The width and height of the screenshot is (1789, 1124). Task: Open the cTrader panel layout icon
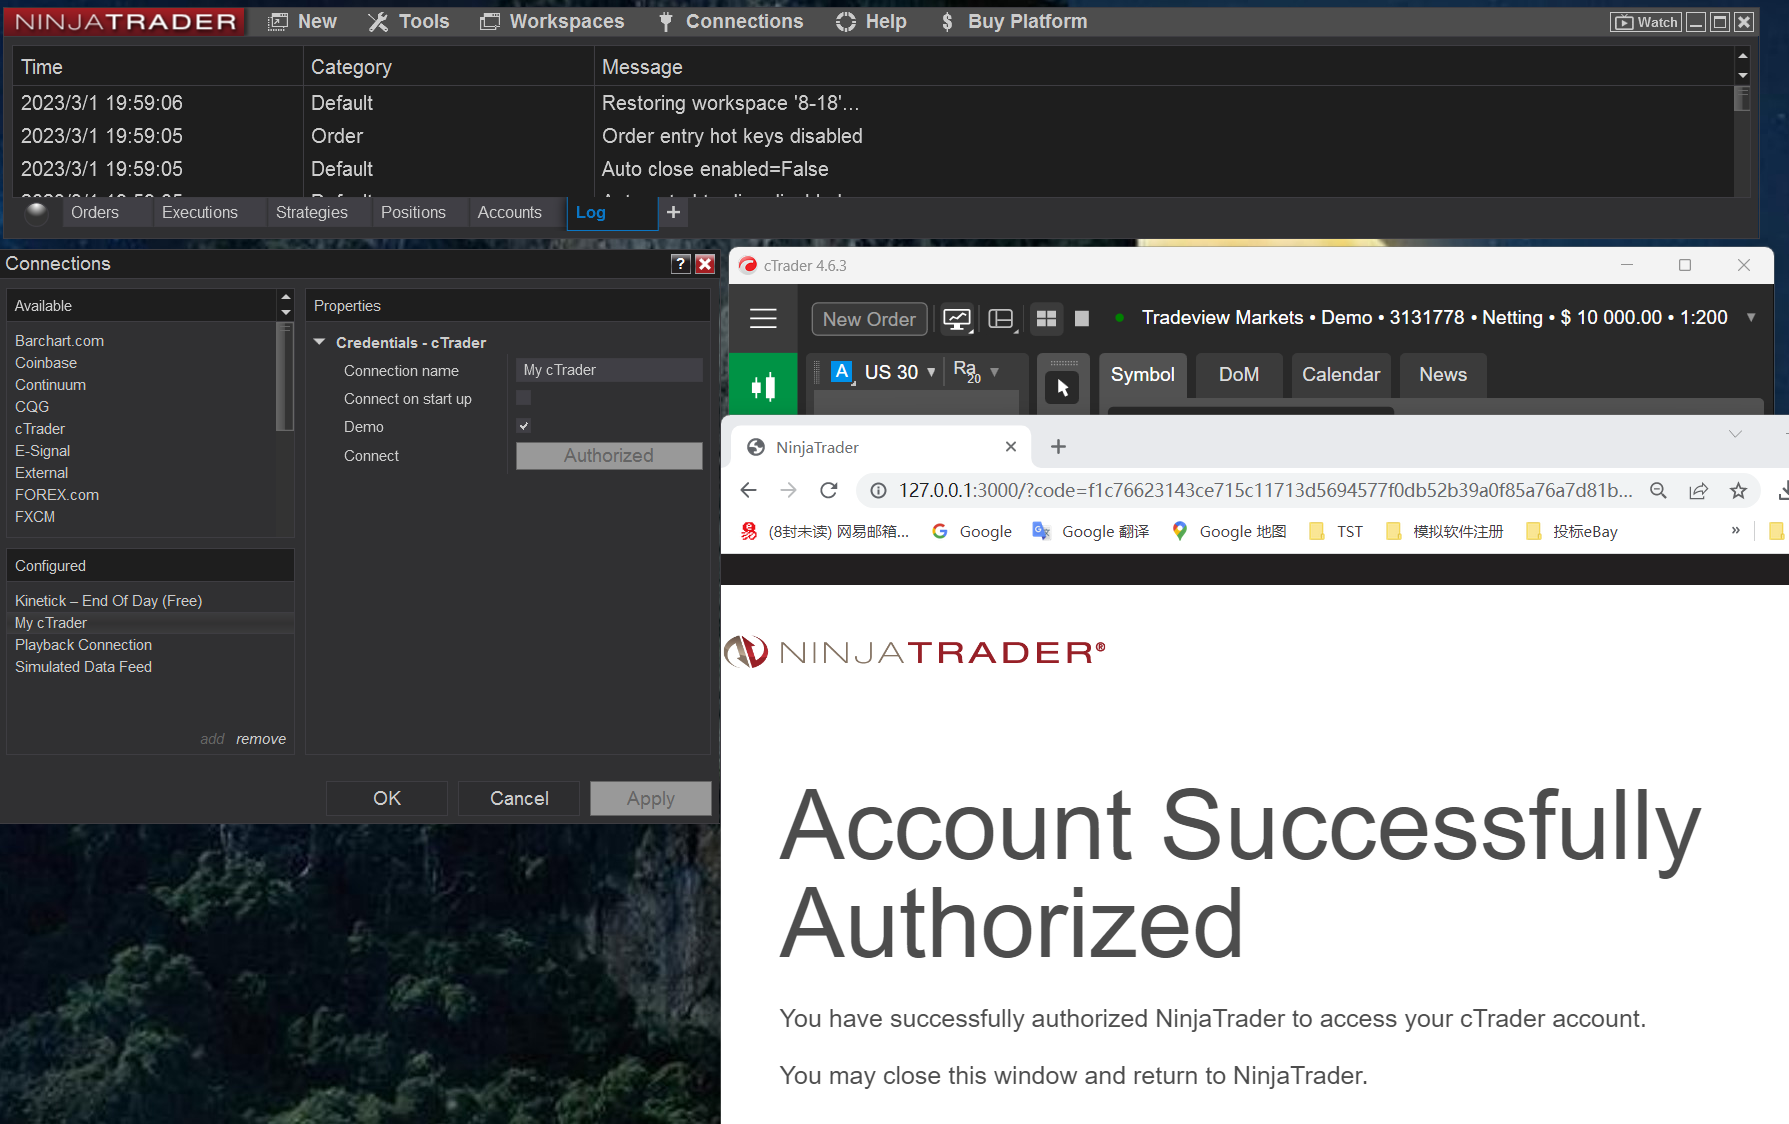click(x=1001, y=319)
